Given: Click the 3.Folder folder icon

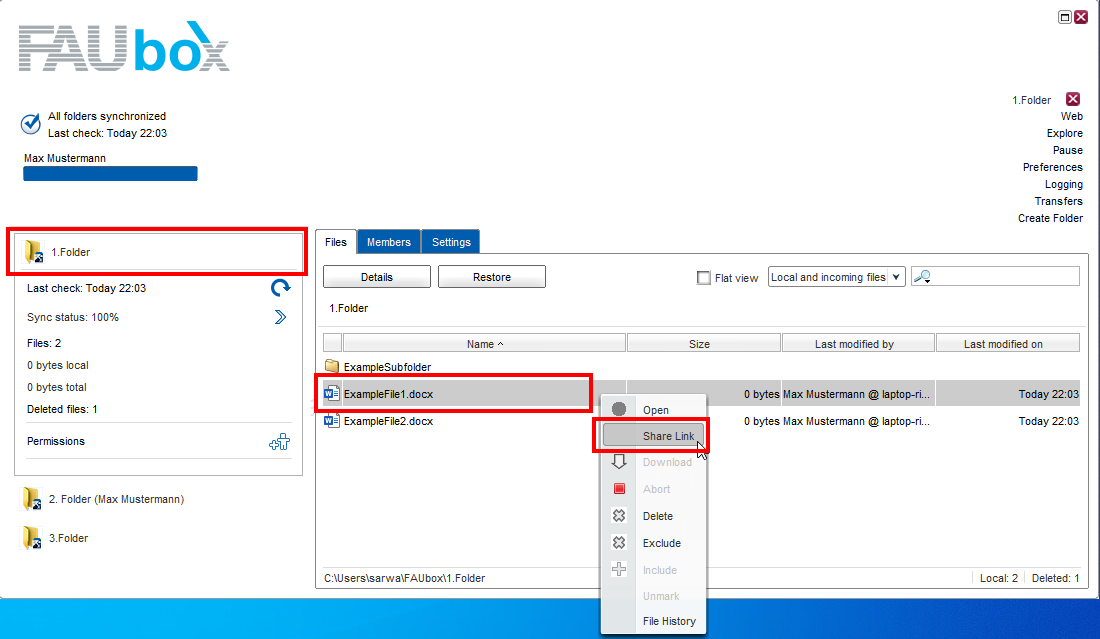Looking at the screenshot, I should tap(32, 538).
